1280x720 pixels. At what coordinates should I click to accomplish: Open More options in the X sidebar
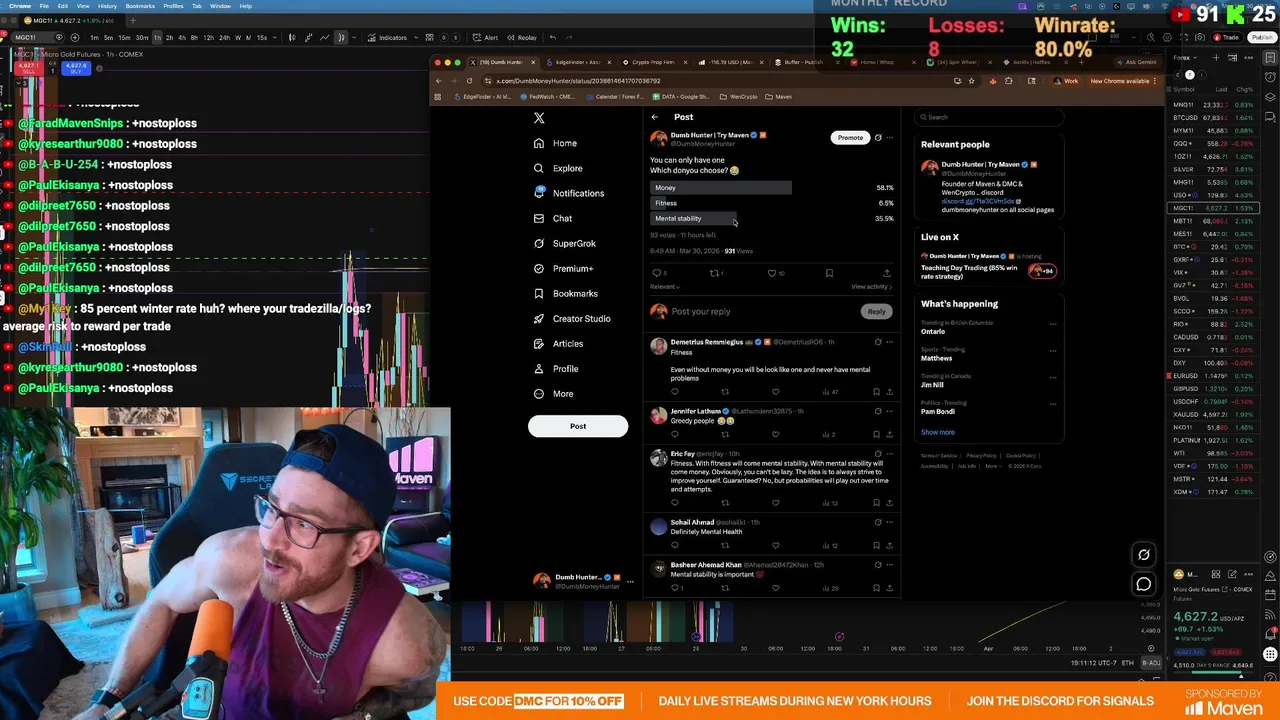pos(553,393)
